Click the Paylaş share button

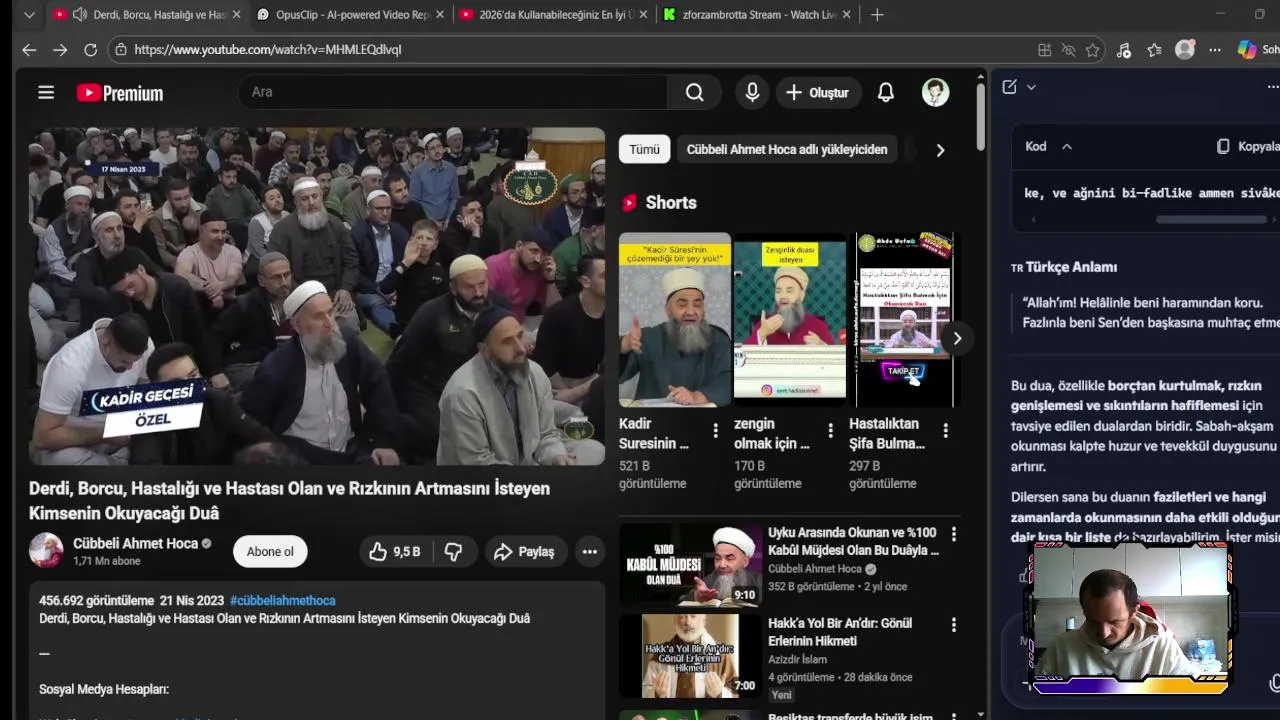[524, 552]
